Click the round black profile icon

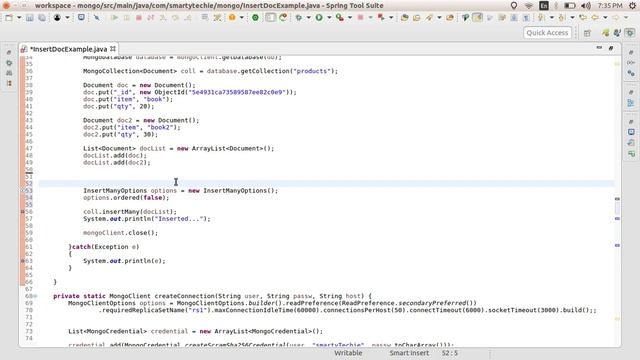click(x=57, y=18)
